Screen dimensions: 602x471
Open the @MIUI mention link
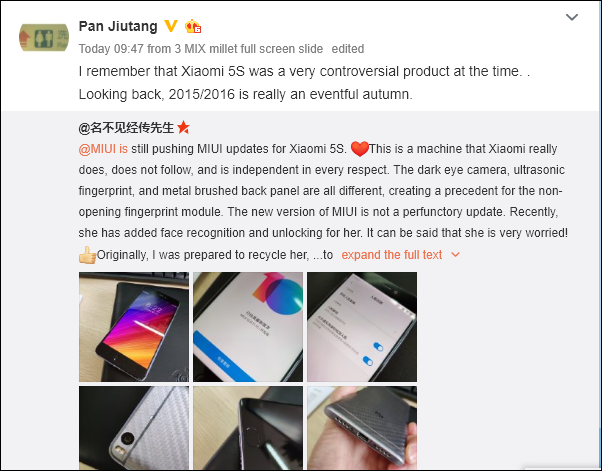(x=103, y=149)
